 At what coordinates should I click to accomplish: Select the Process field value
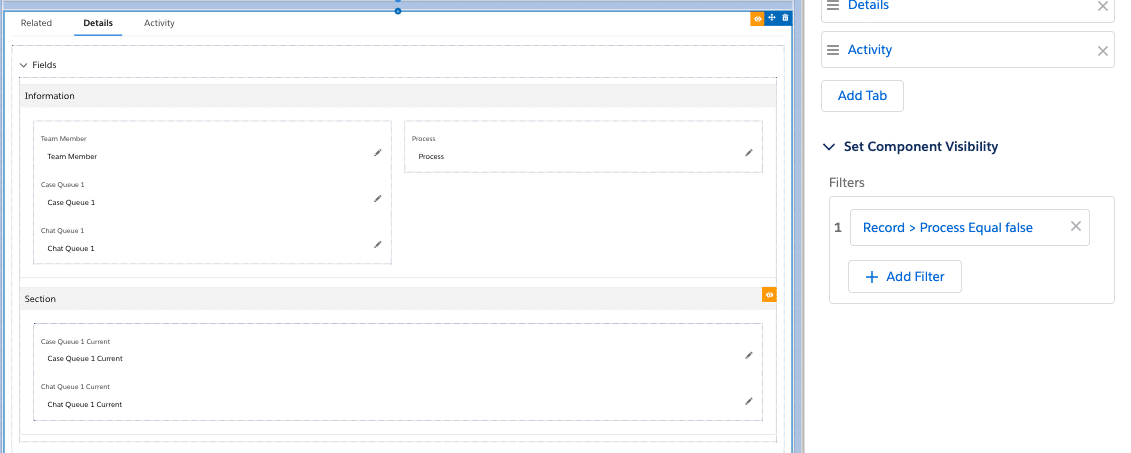coord(431,157)
